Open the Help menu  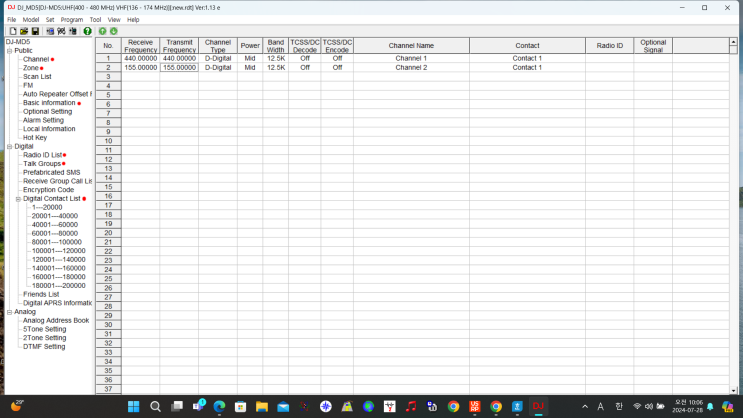(x=133, y=20)
